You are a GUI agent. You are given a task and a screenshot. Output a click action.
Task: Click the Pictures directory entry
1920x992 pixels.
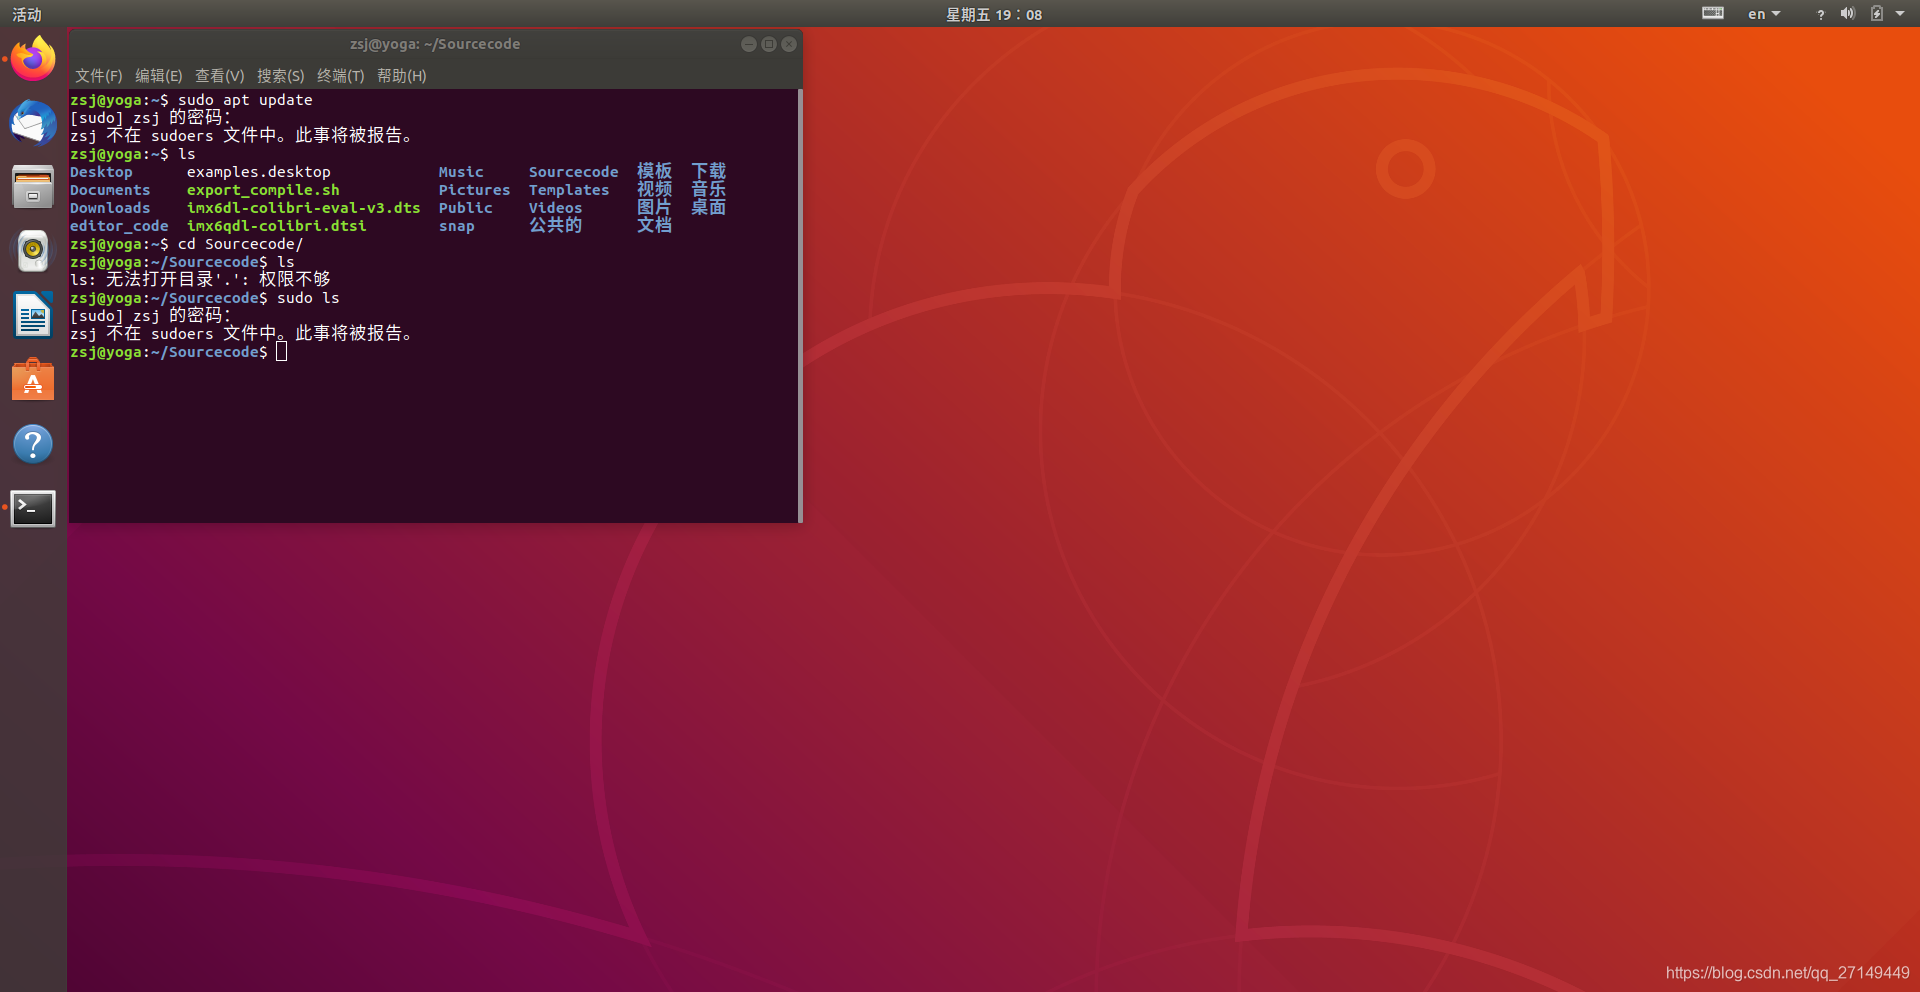475,190
